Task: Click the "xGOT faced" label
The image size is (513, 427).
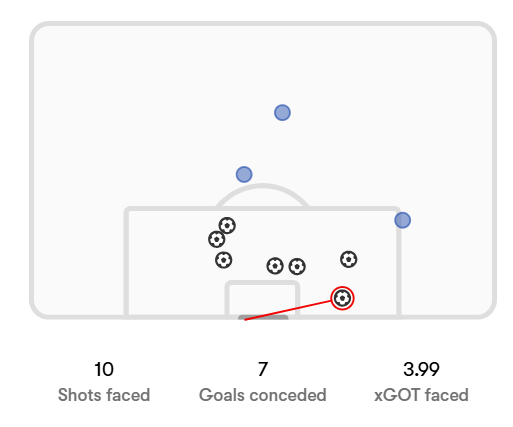Action: pos(421,395)
